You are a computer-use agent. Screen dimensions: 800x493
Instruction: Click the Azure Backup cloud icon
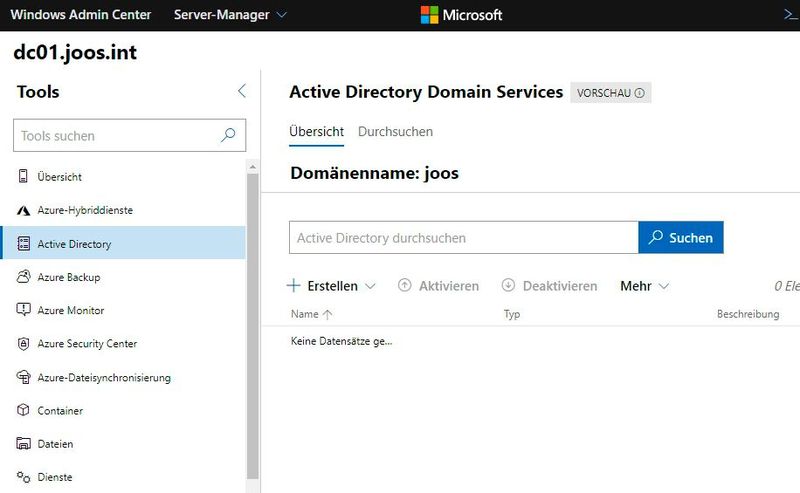click(23, 277)
